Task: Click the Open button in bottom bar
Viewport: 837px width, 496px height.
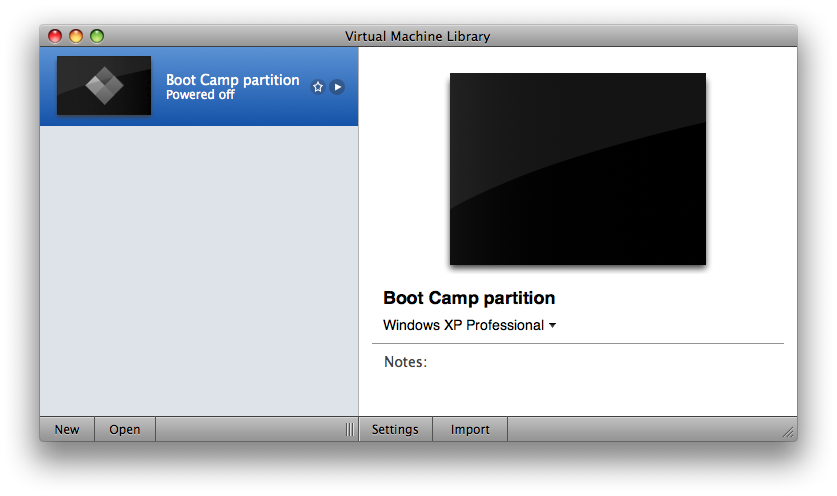Action: pos(125,429)
